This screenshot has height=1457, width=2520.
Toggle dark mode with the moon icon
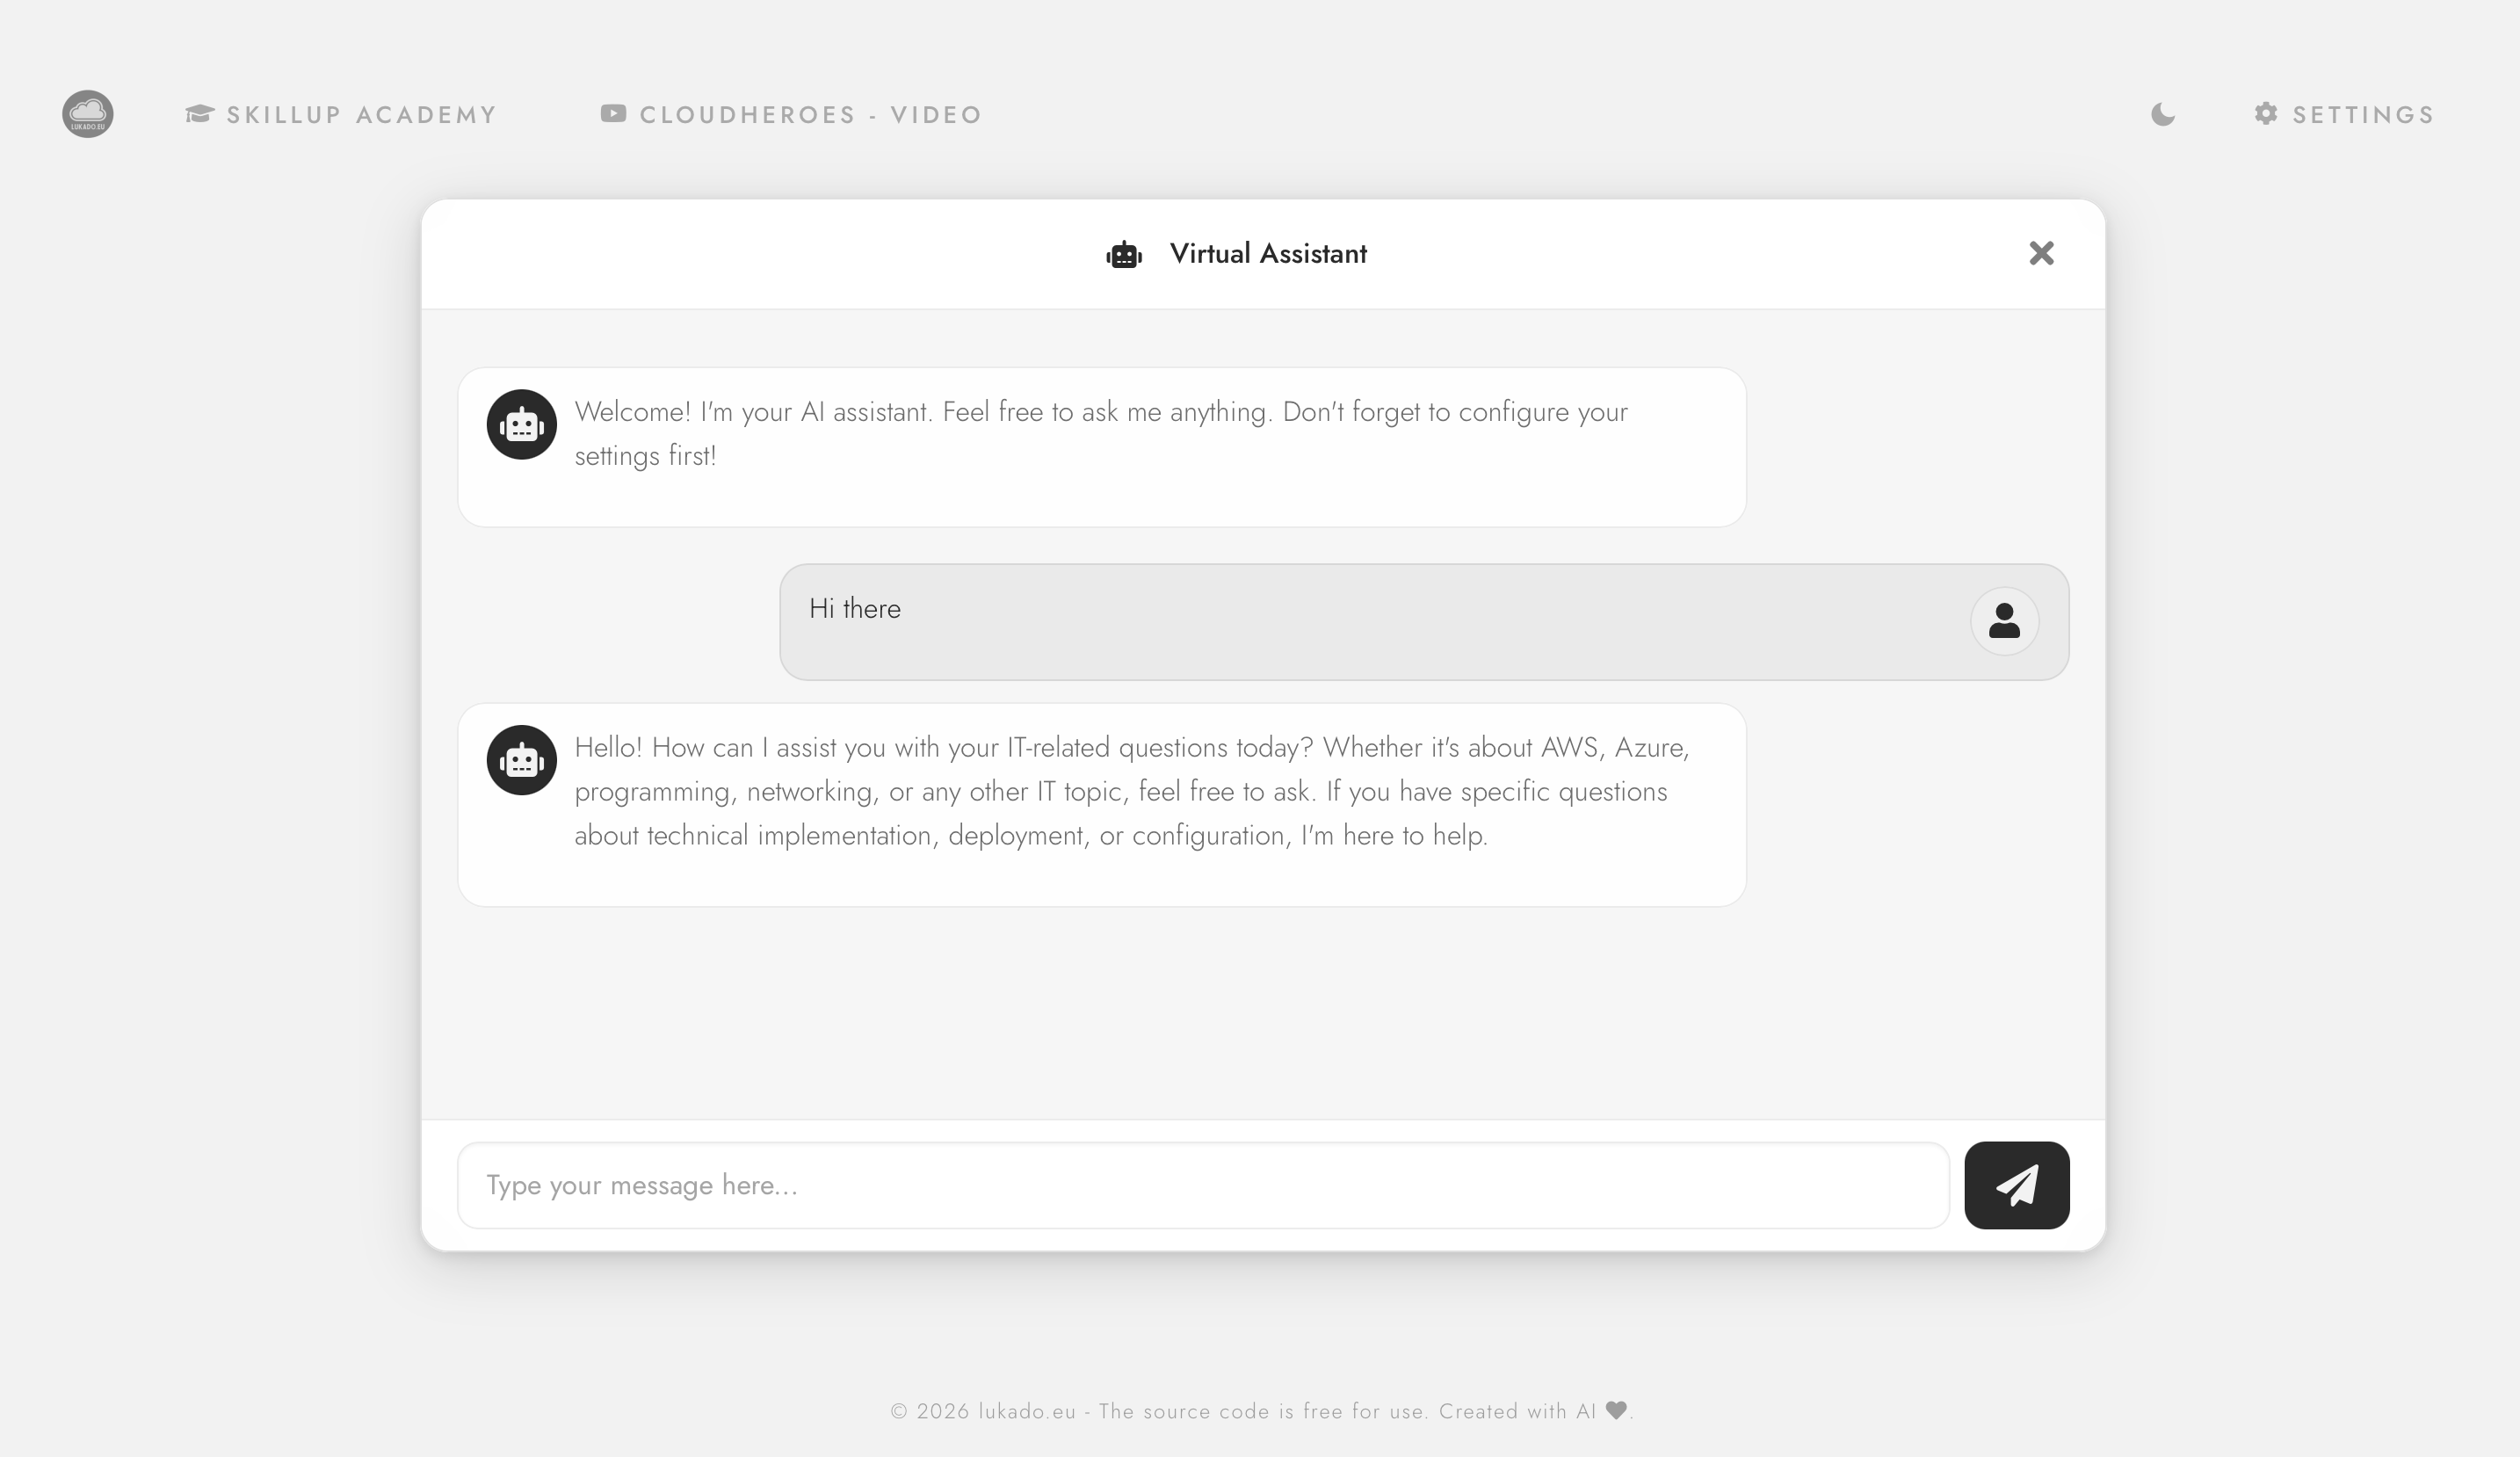tap(2162, 114)
